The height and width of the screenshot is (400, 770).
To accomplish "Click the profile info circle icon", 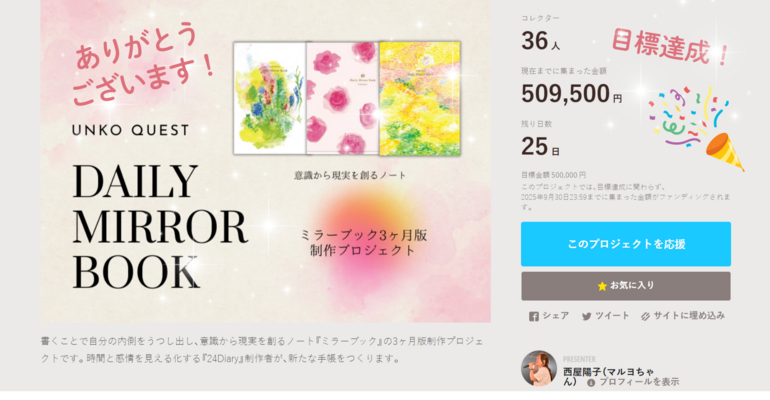I will click(591, 382).
